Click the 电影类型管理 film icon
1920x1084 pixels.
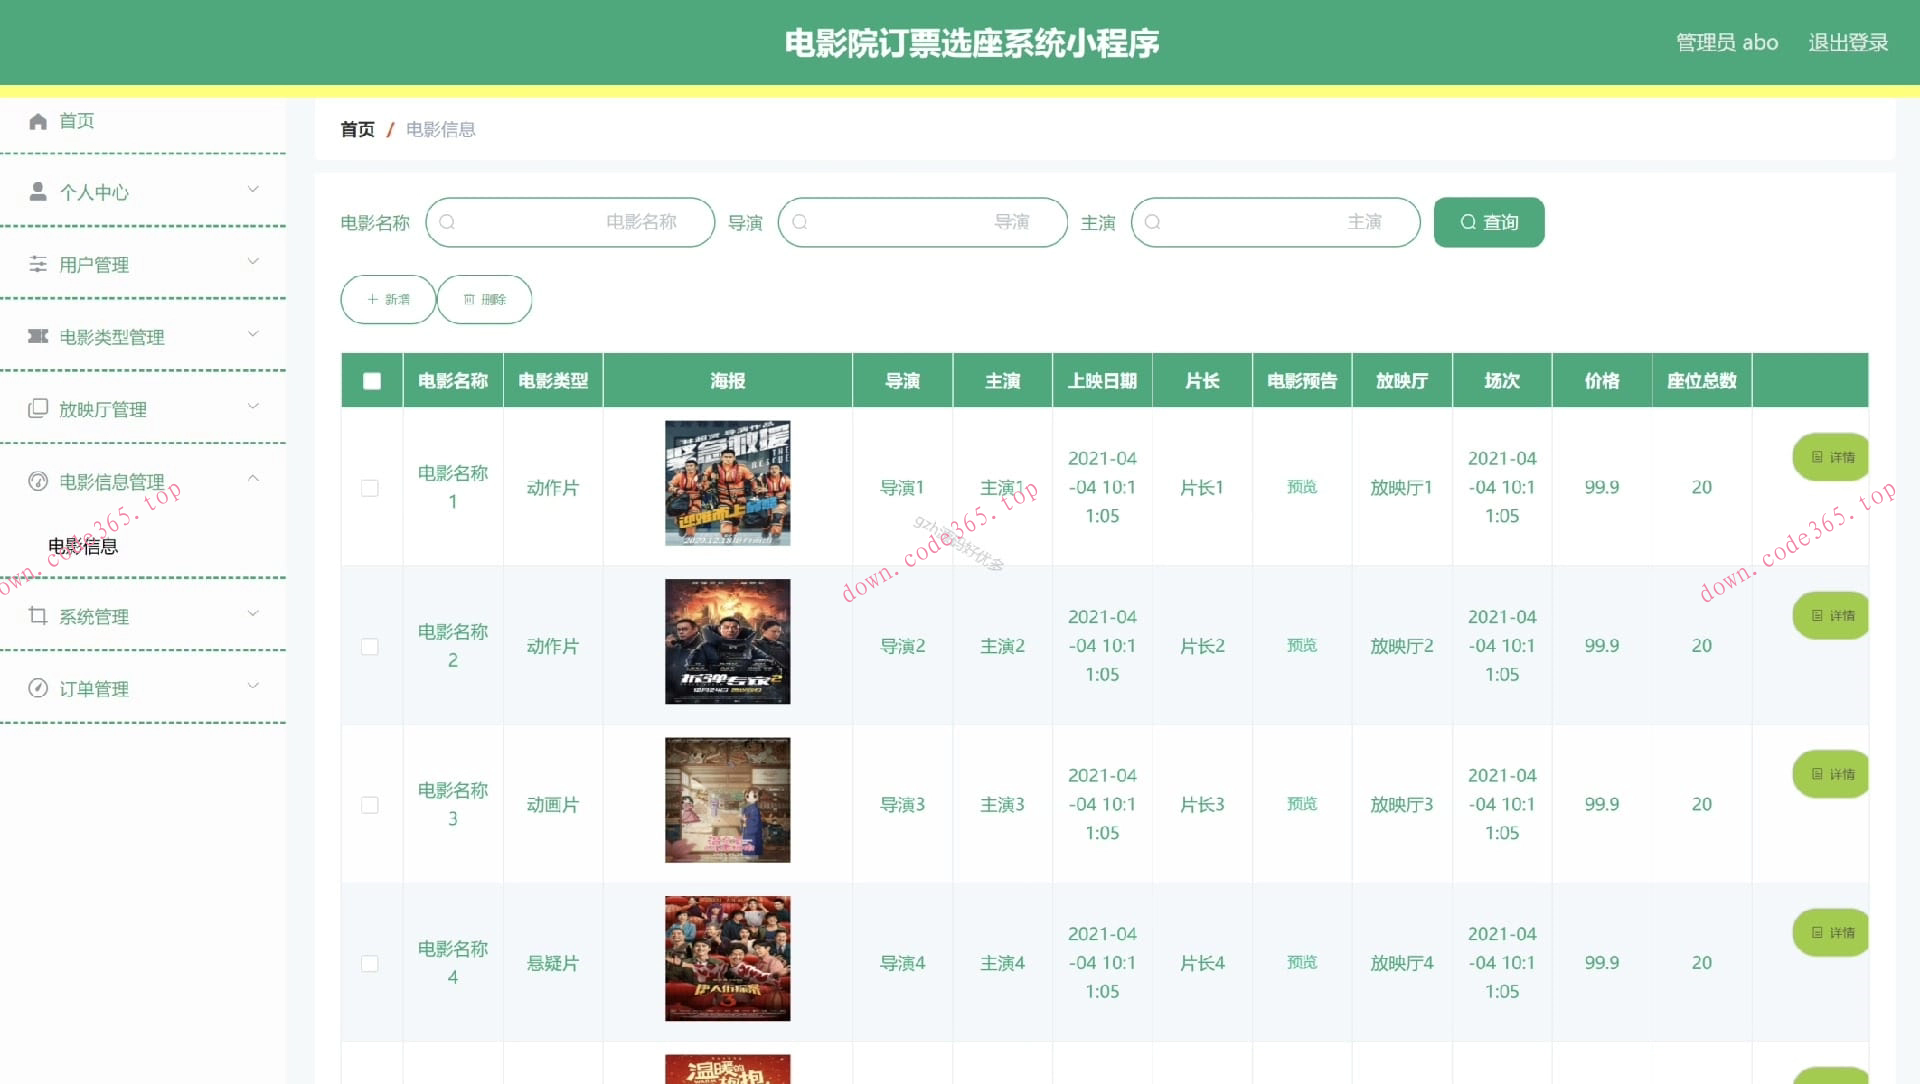coord(38,336)
